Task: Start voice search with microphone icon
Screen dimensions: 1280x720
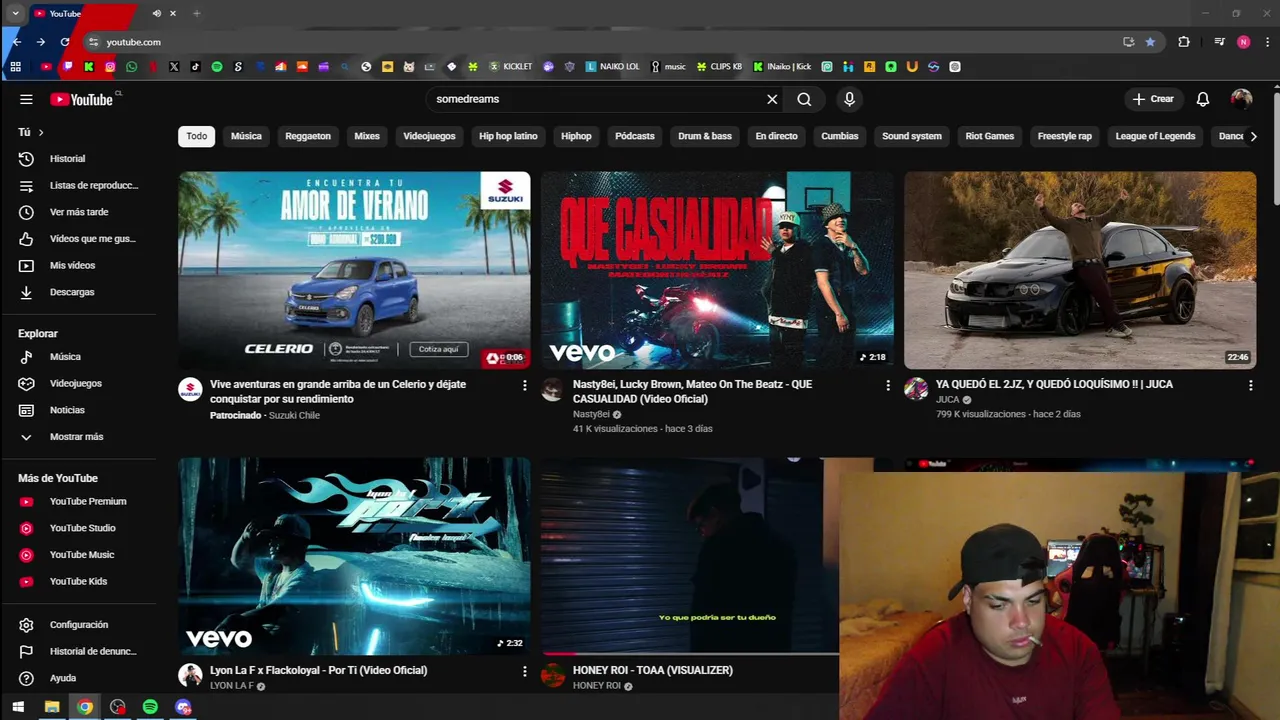Action: (849, 99)
